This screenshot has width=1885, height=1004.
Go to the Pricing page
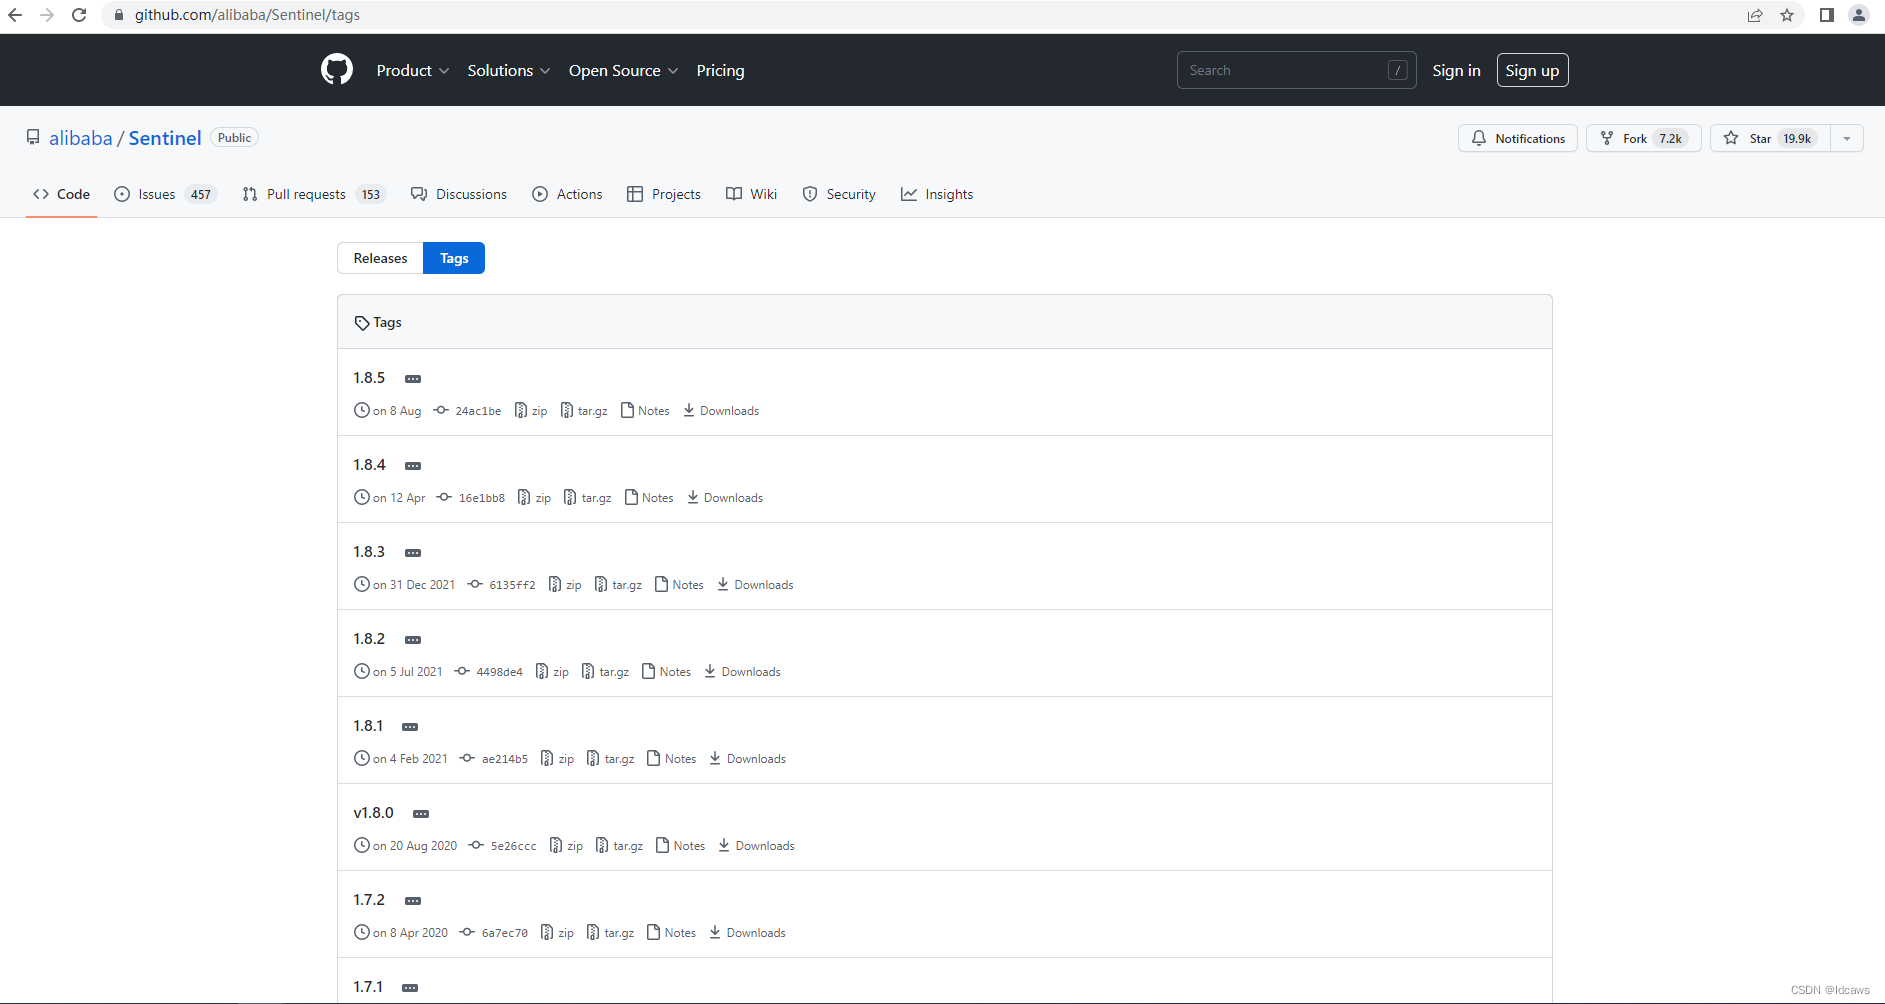pyautogui.click(x=720, y=70)
